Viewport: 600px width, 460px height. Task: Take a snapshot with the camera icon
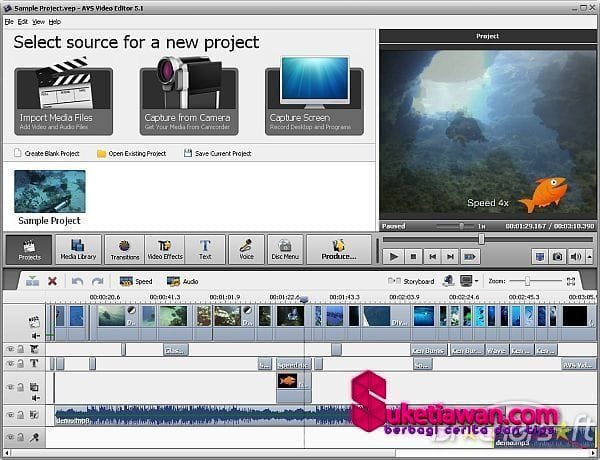tap(556, 257)
